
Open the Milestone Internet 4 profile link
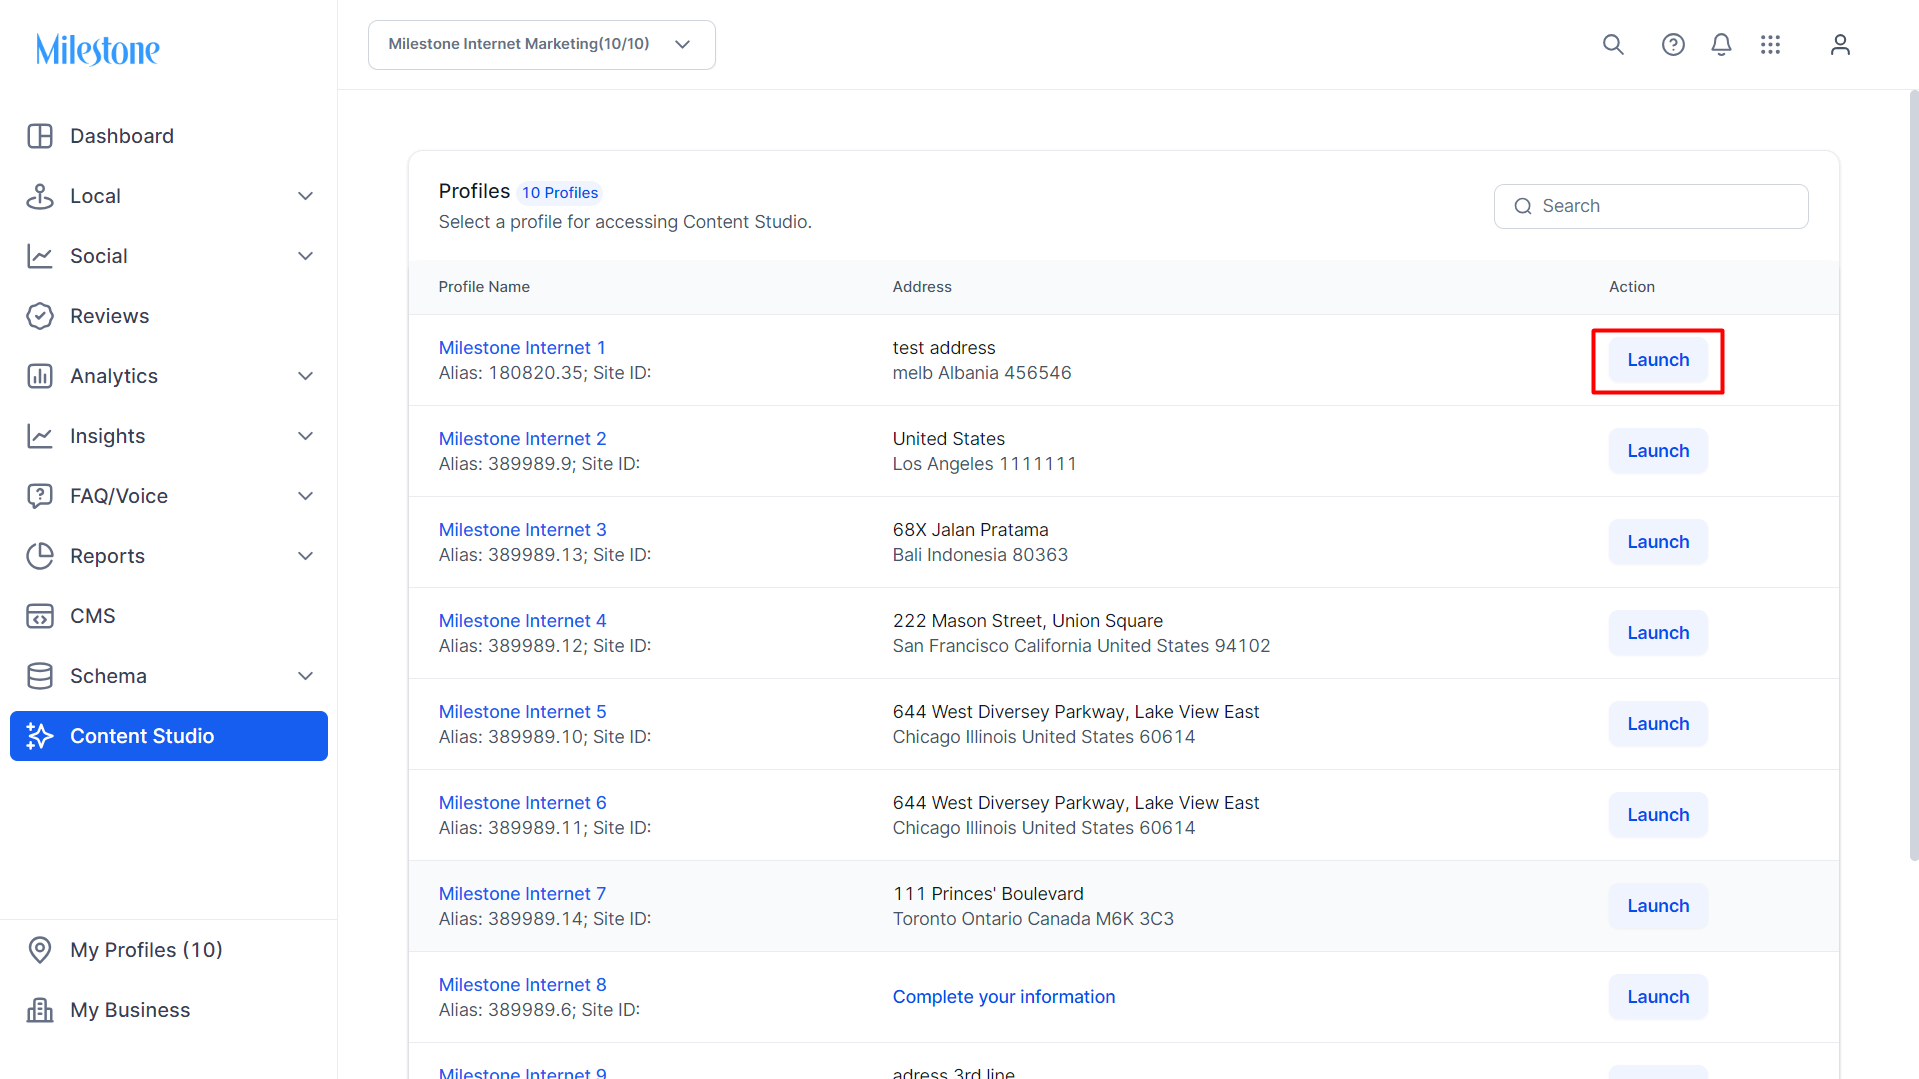pos(522,621)
